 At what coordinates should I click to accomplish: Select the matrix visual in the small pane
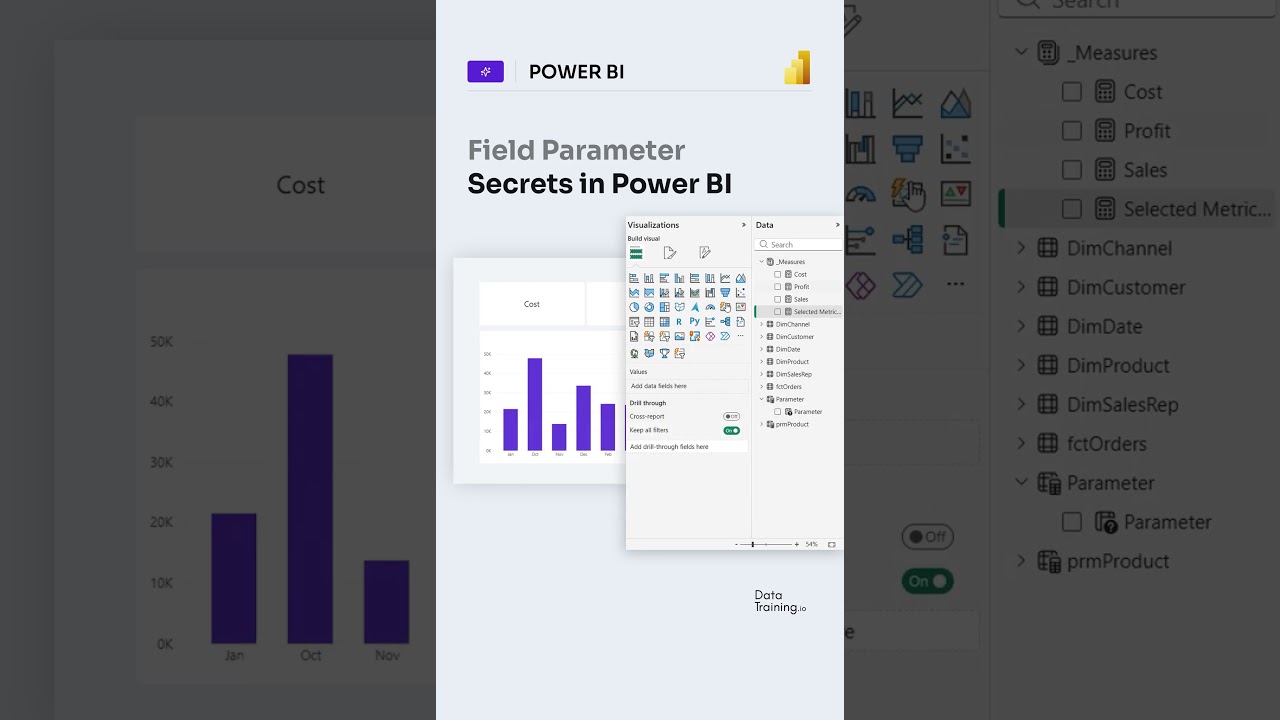[665, 322]
